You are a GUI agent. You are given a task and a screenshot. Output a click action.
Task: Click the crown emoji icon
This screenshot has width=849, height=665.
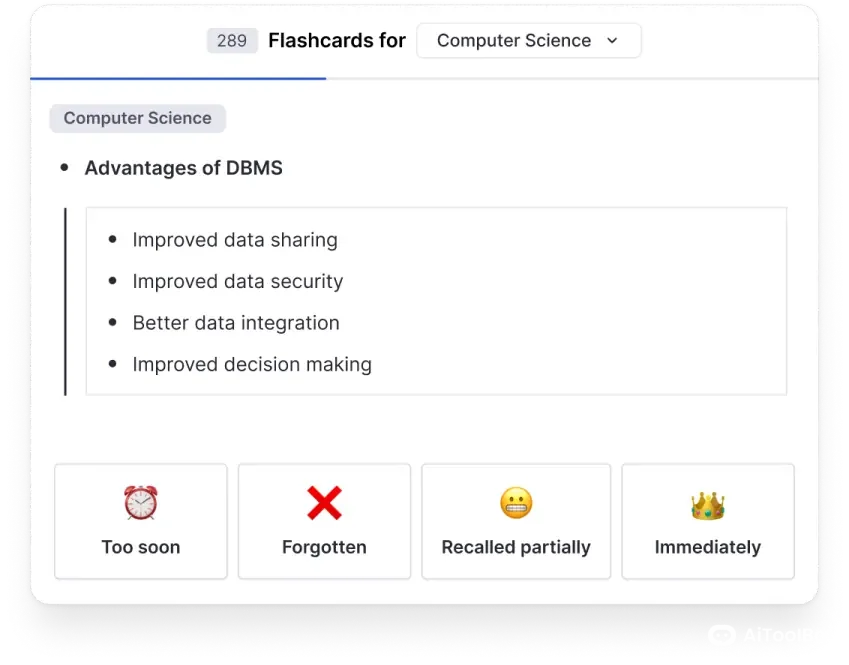(x=707, y=505)
